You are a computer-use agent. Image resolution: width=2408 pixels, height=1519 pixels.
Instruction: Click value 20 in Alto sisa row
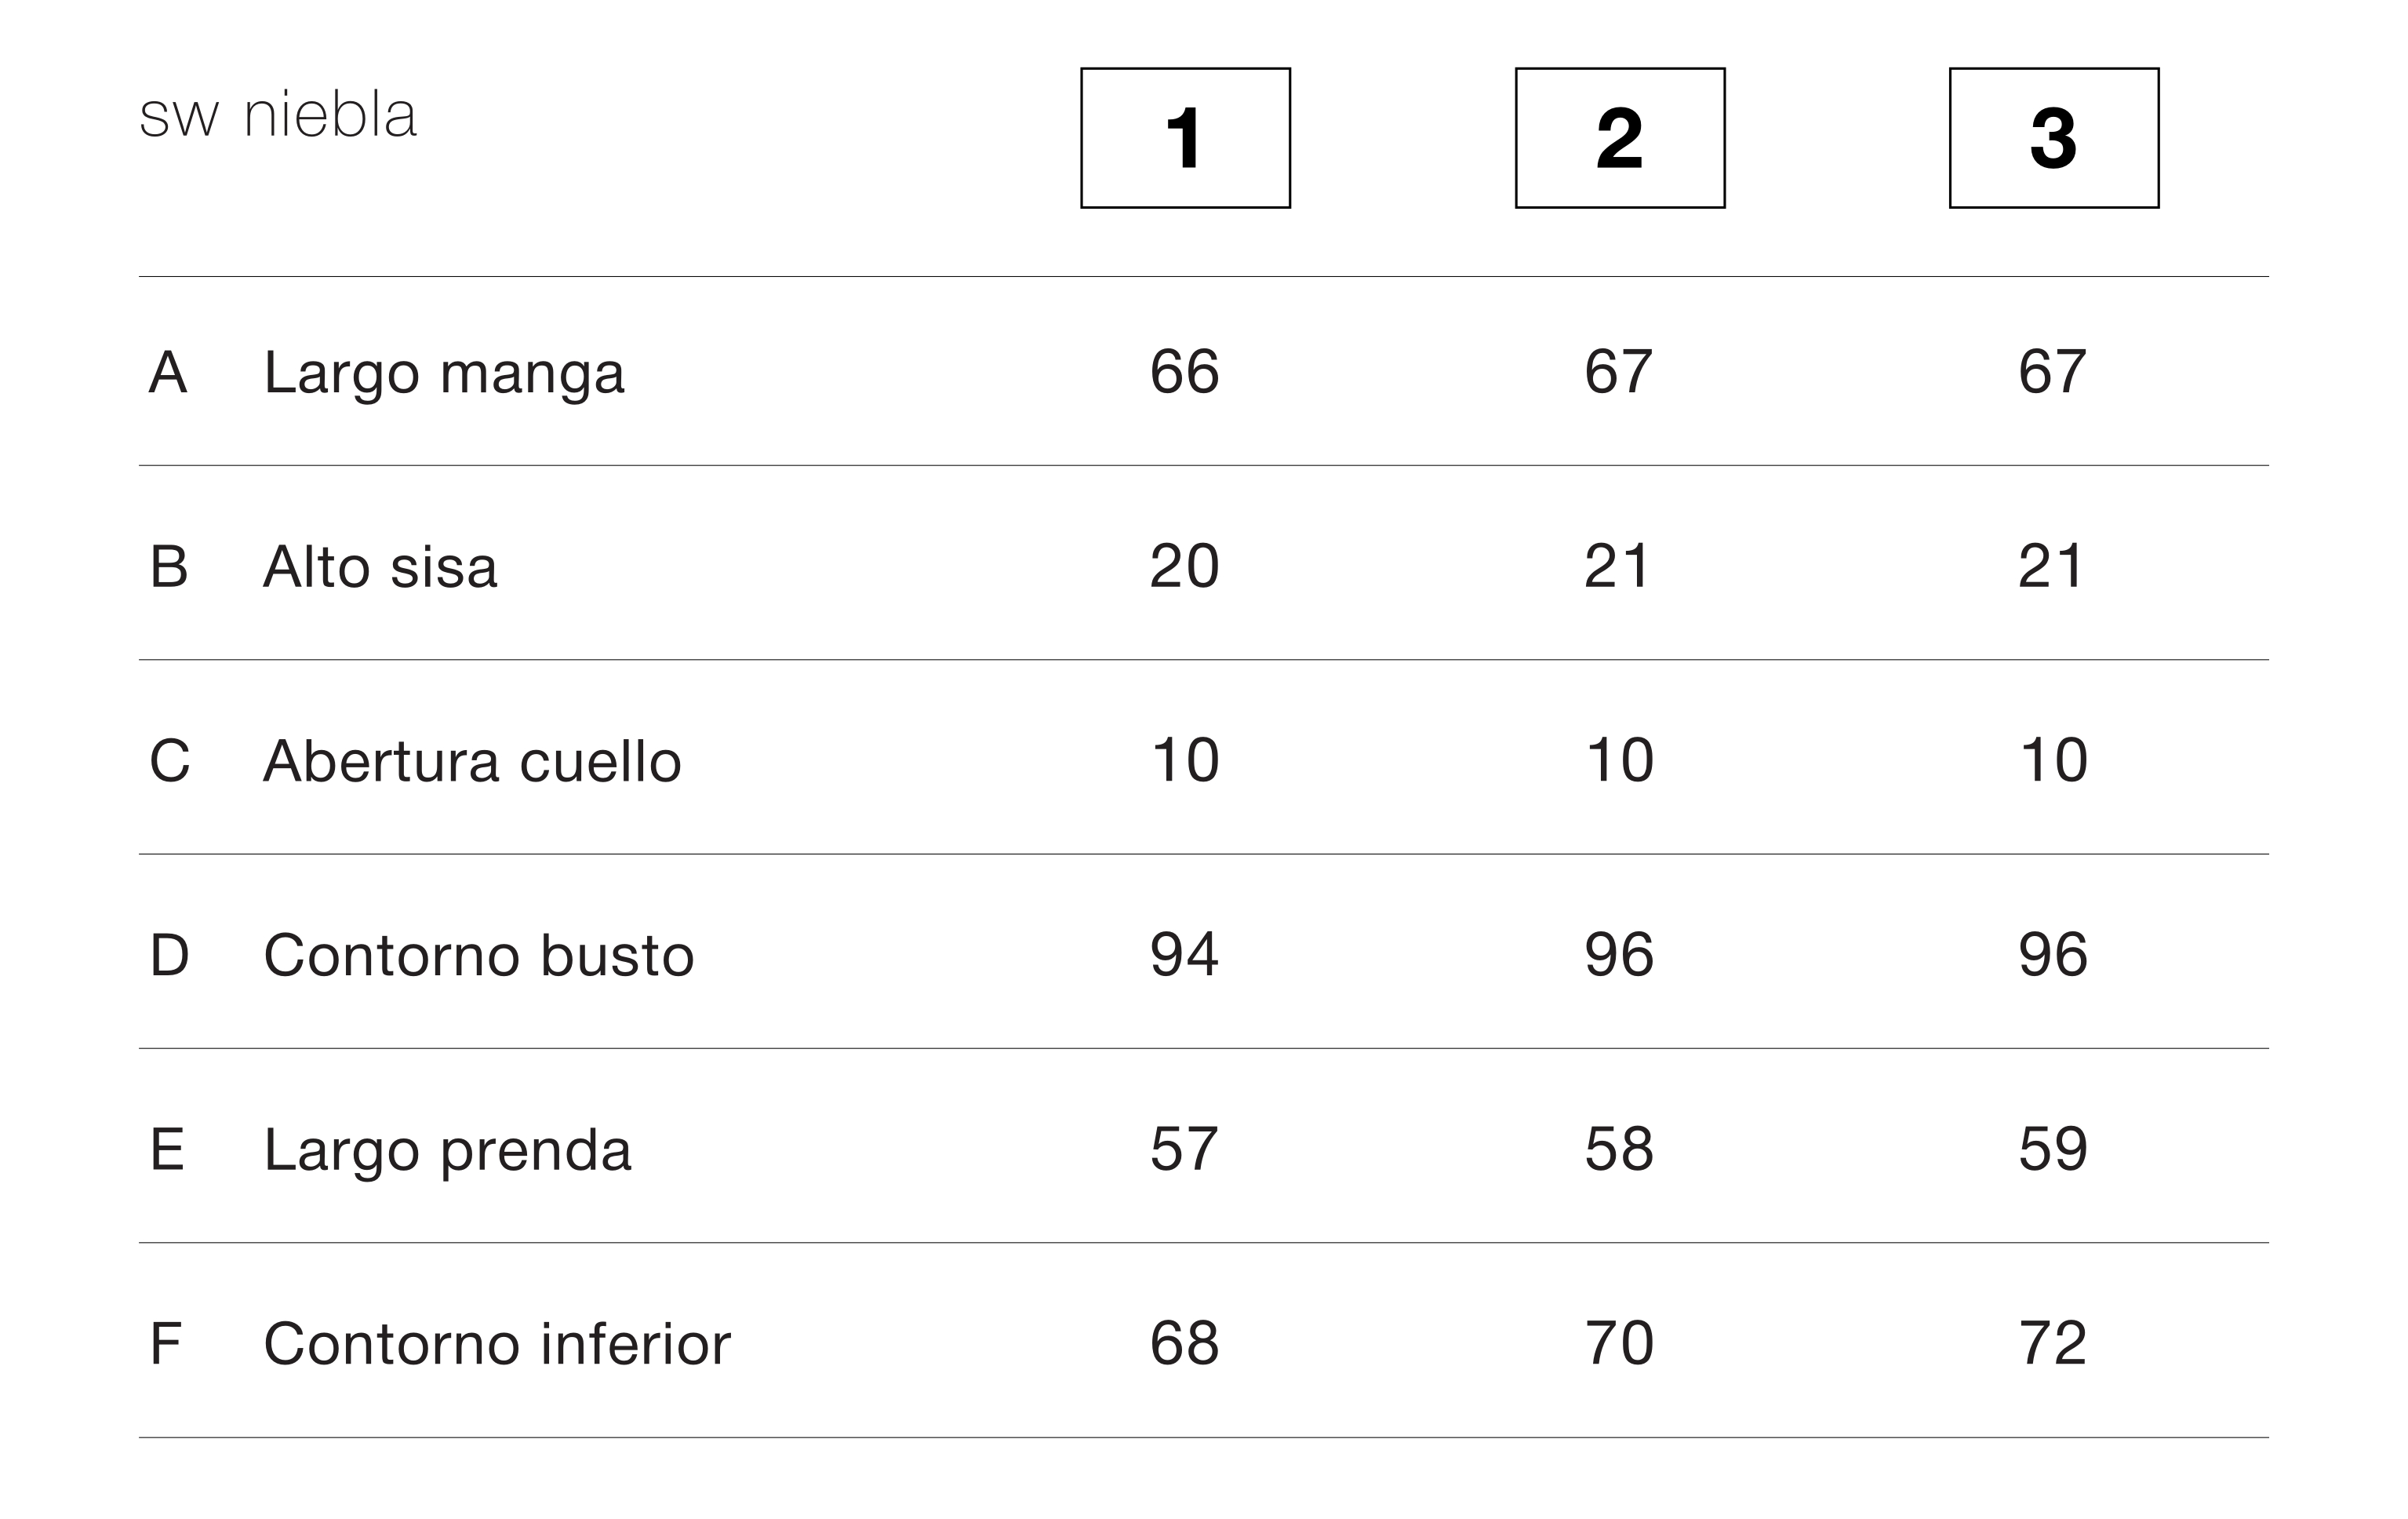[x=1184, y=566]
